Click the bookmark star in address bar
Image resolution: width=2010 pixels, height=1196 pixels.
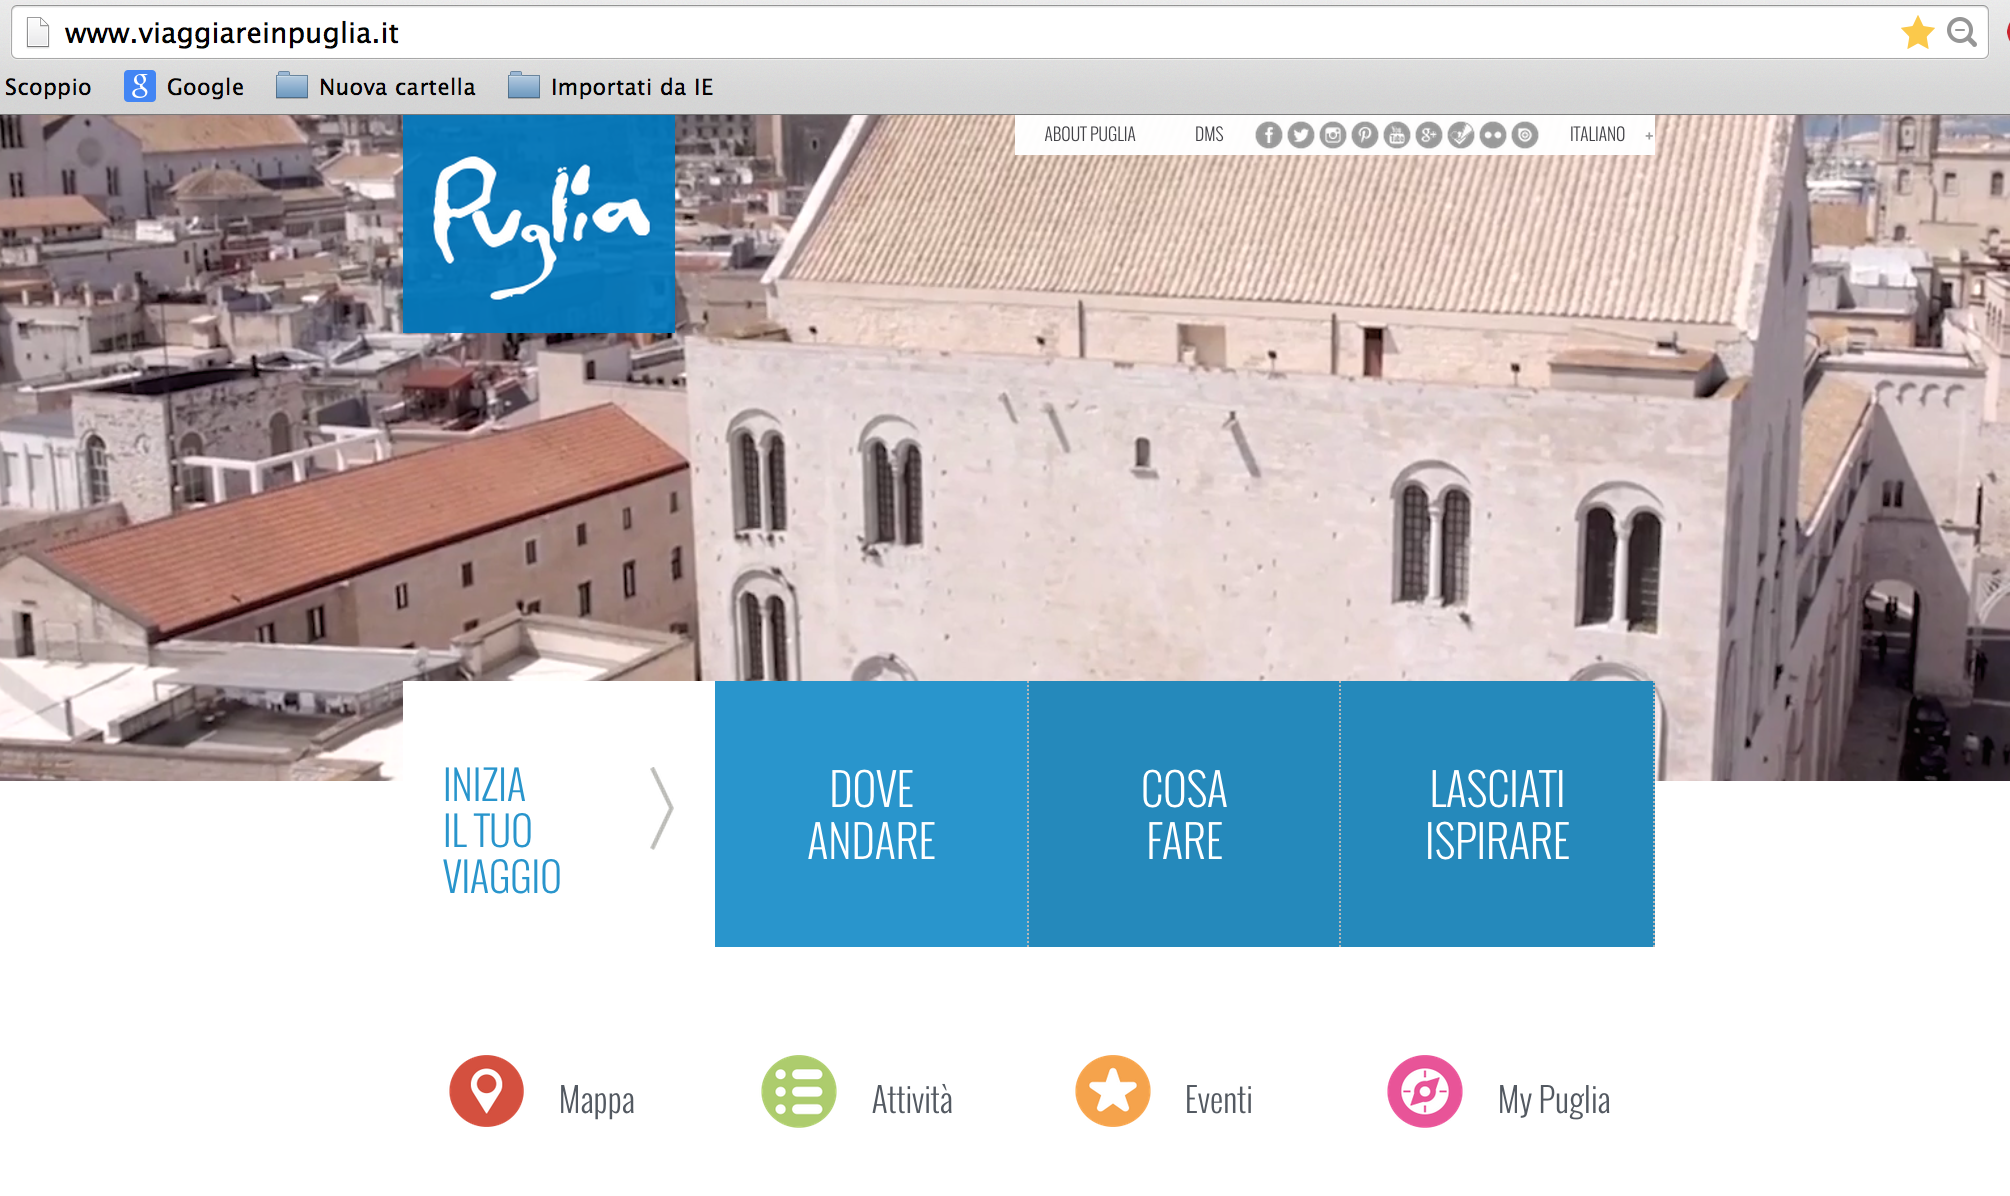(x=1916, y=33)
